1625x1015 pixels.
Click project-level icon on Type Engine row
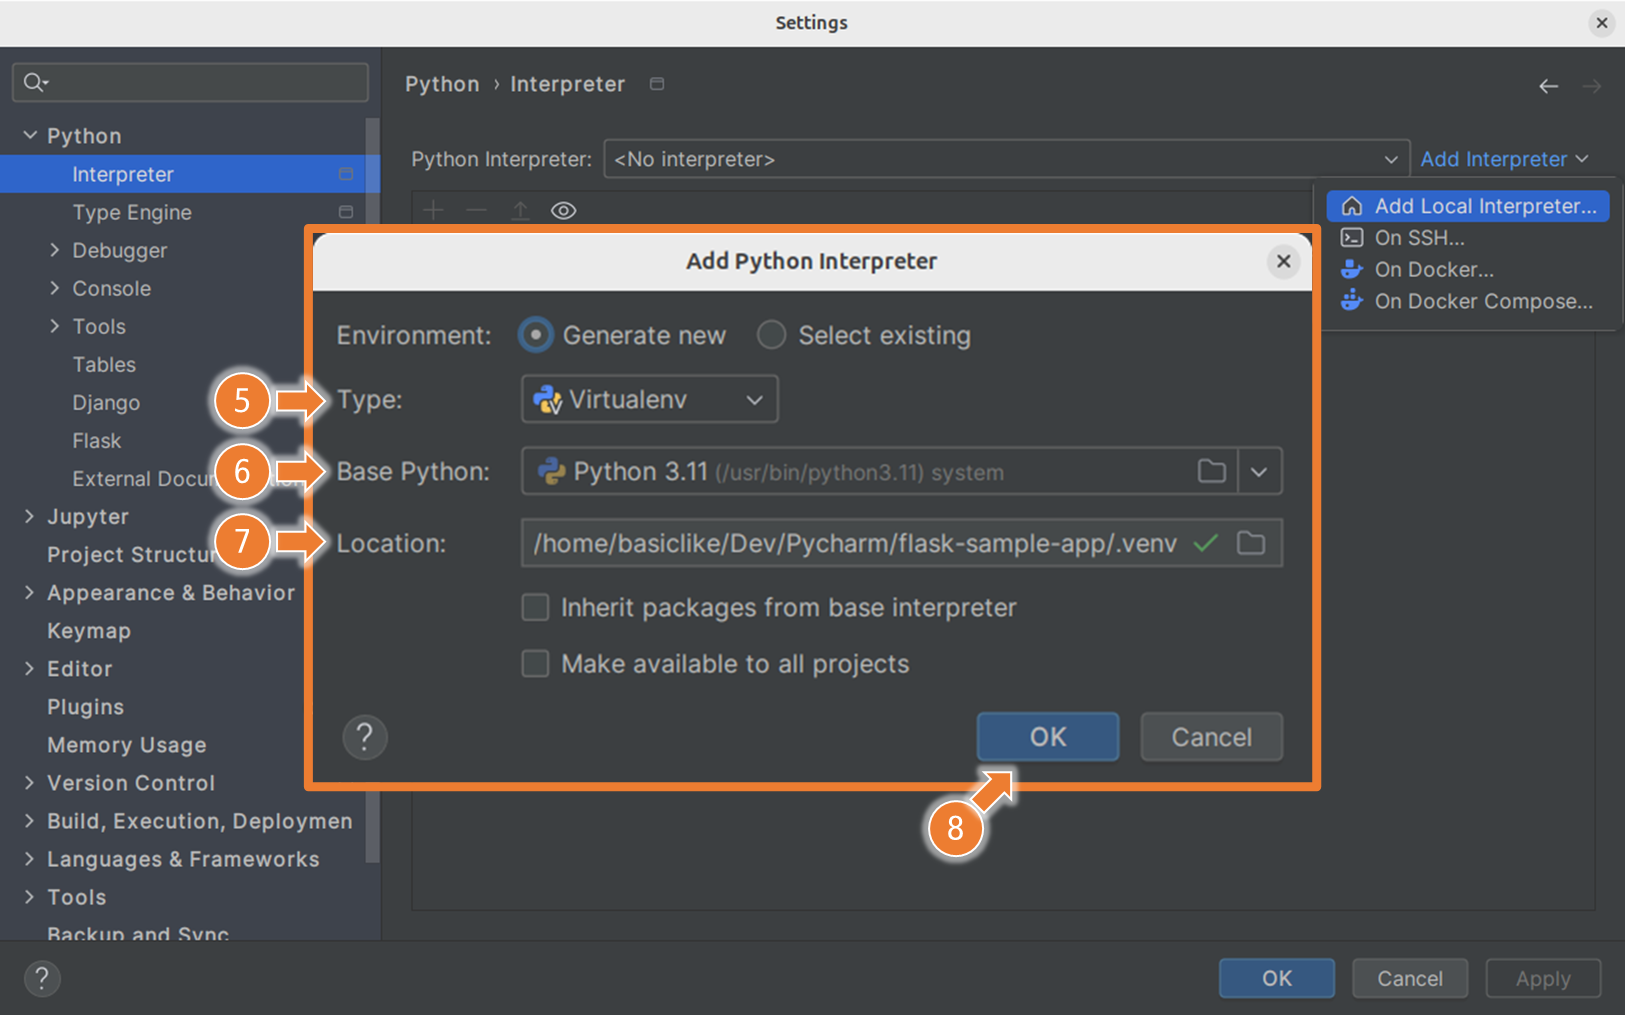(346, 212)
